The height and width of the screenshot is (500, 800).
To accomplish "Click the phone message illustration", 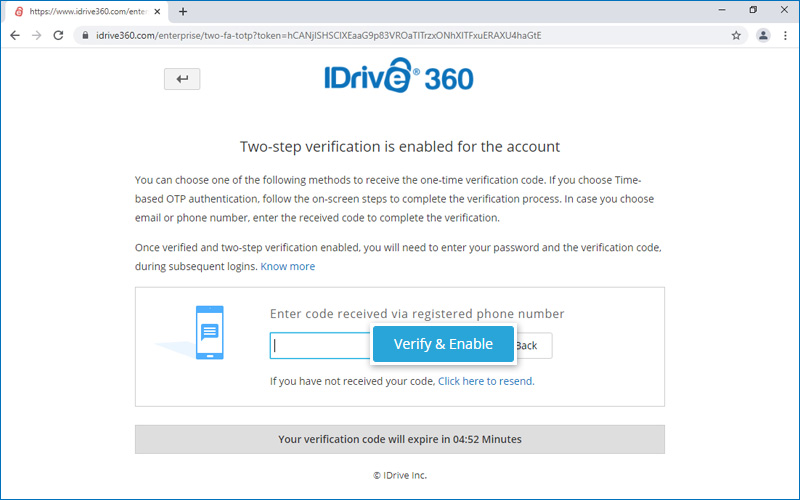I will point(209,332).
